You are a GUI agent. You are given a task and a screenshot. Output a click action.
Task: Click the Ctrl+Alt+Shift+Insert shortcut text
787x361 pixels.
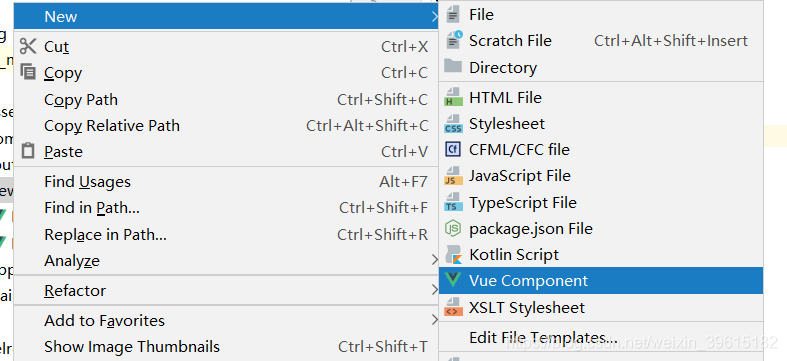pyautogui.click(x=671, y=41)
